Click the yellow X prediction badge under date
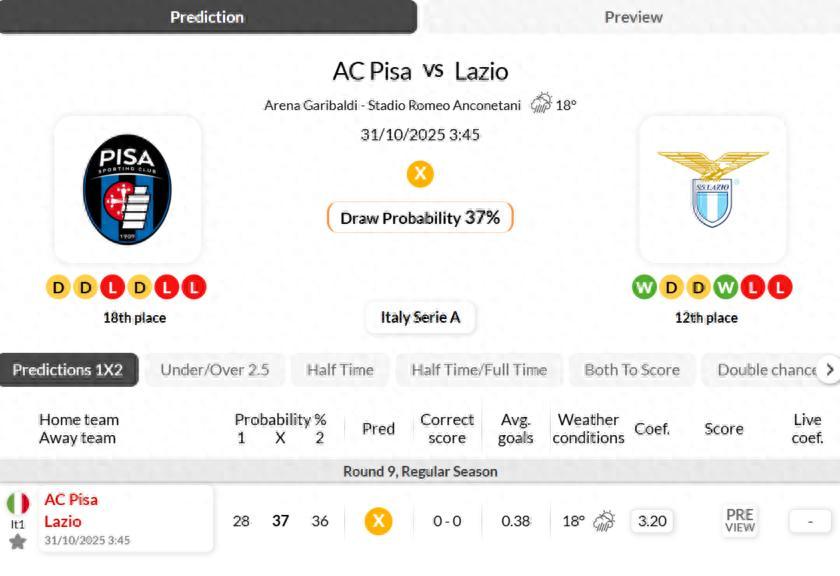Screen dimensions: 840x576 coord(420,174)
